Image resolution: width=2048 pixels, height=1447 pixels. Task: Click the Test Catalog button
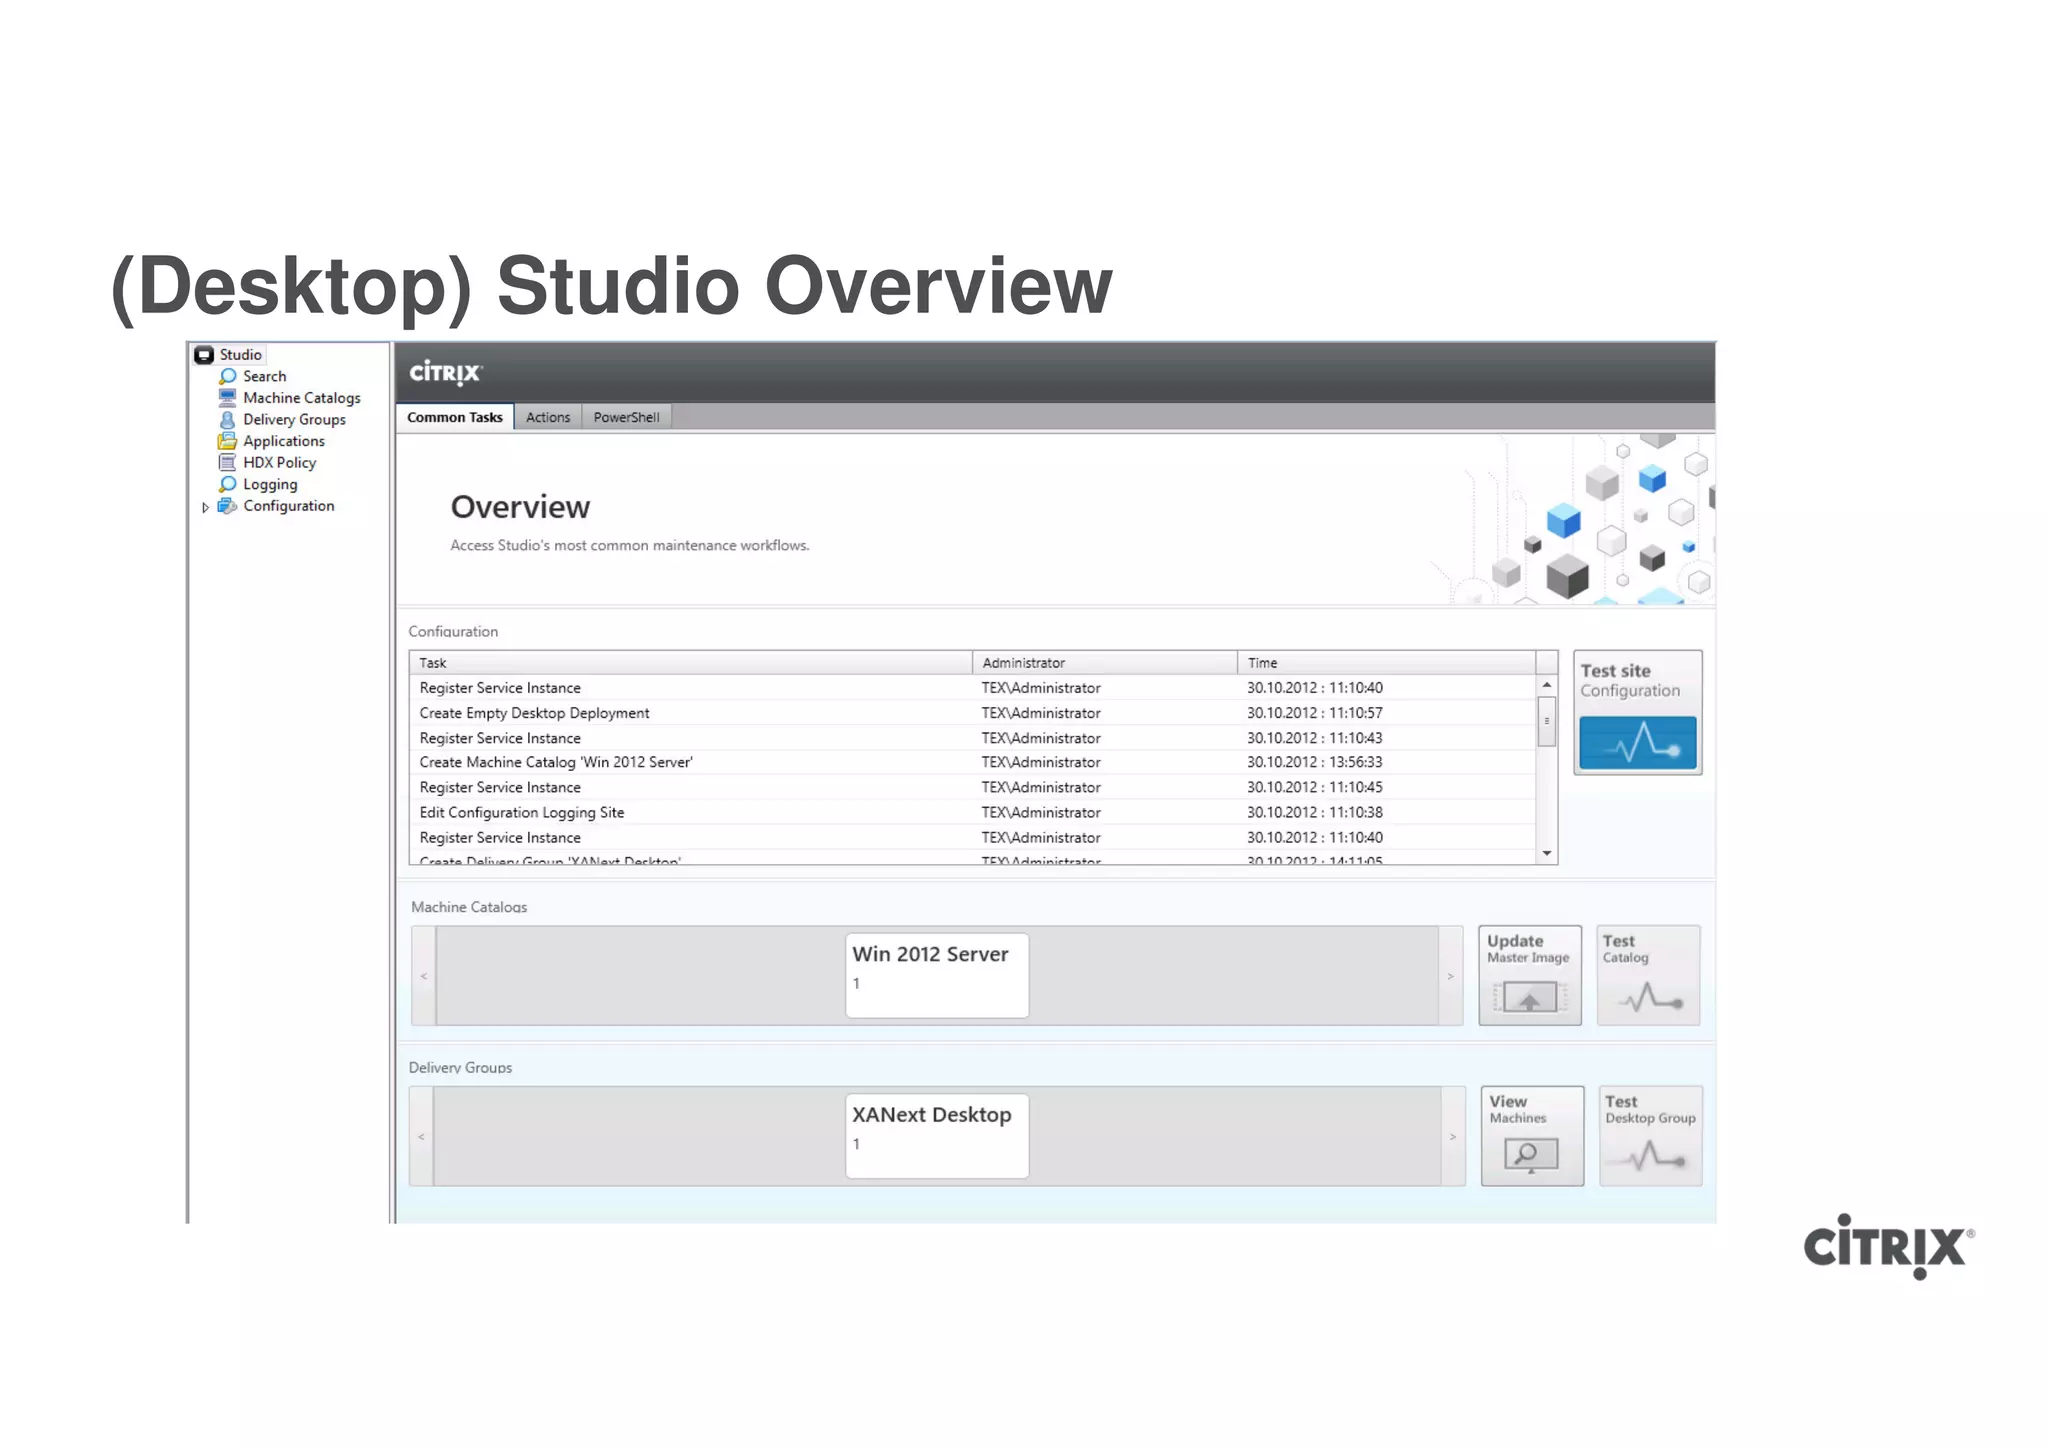coord(1648,975)
